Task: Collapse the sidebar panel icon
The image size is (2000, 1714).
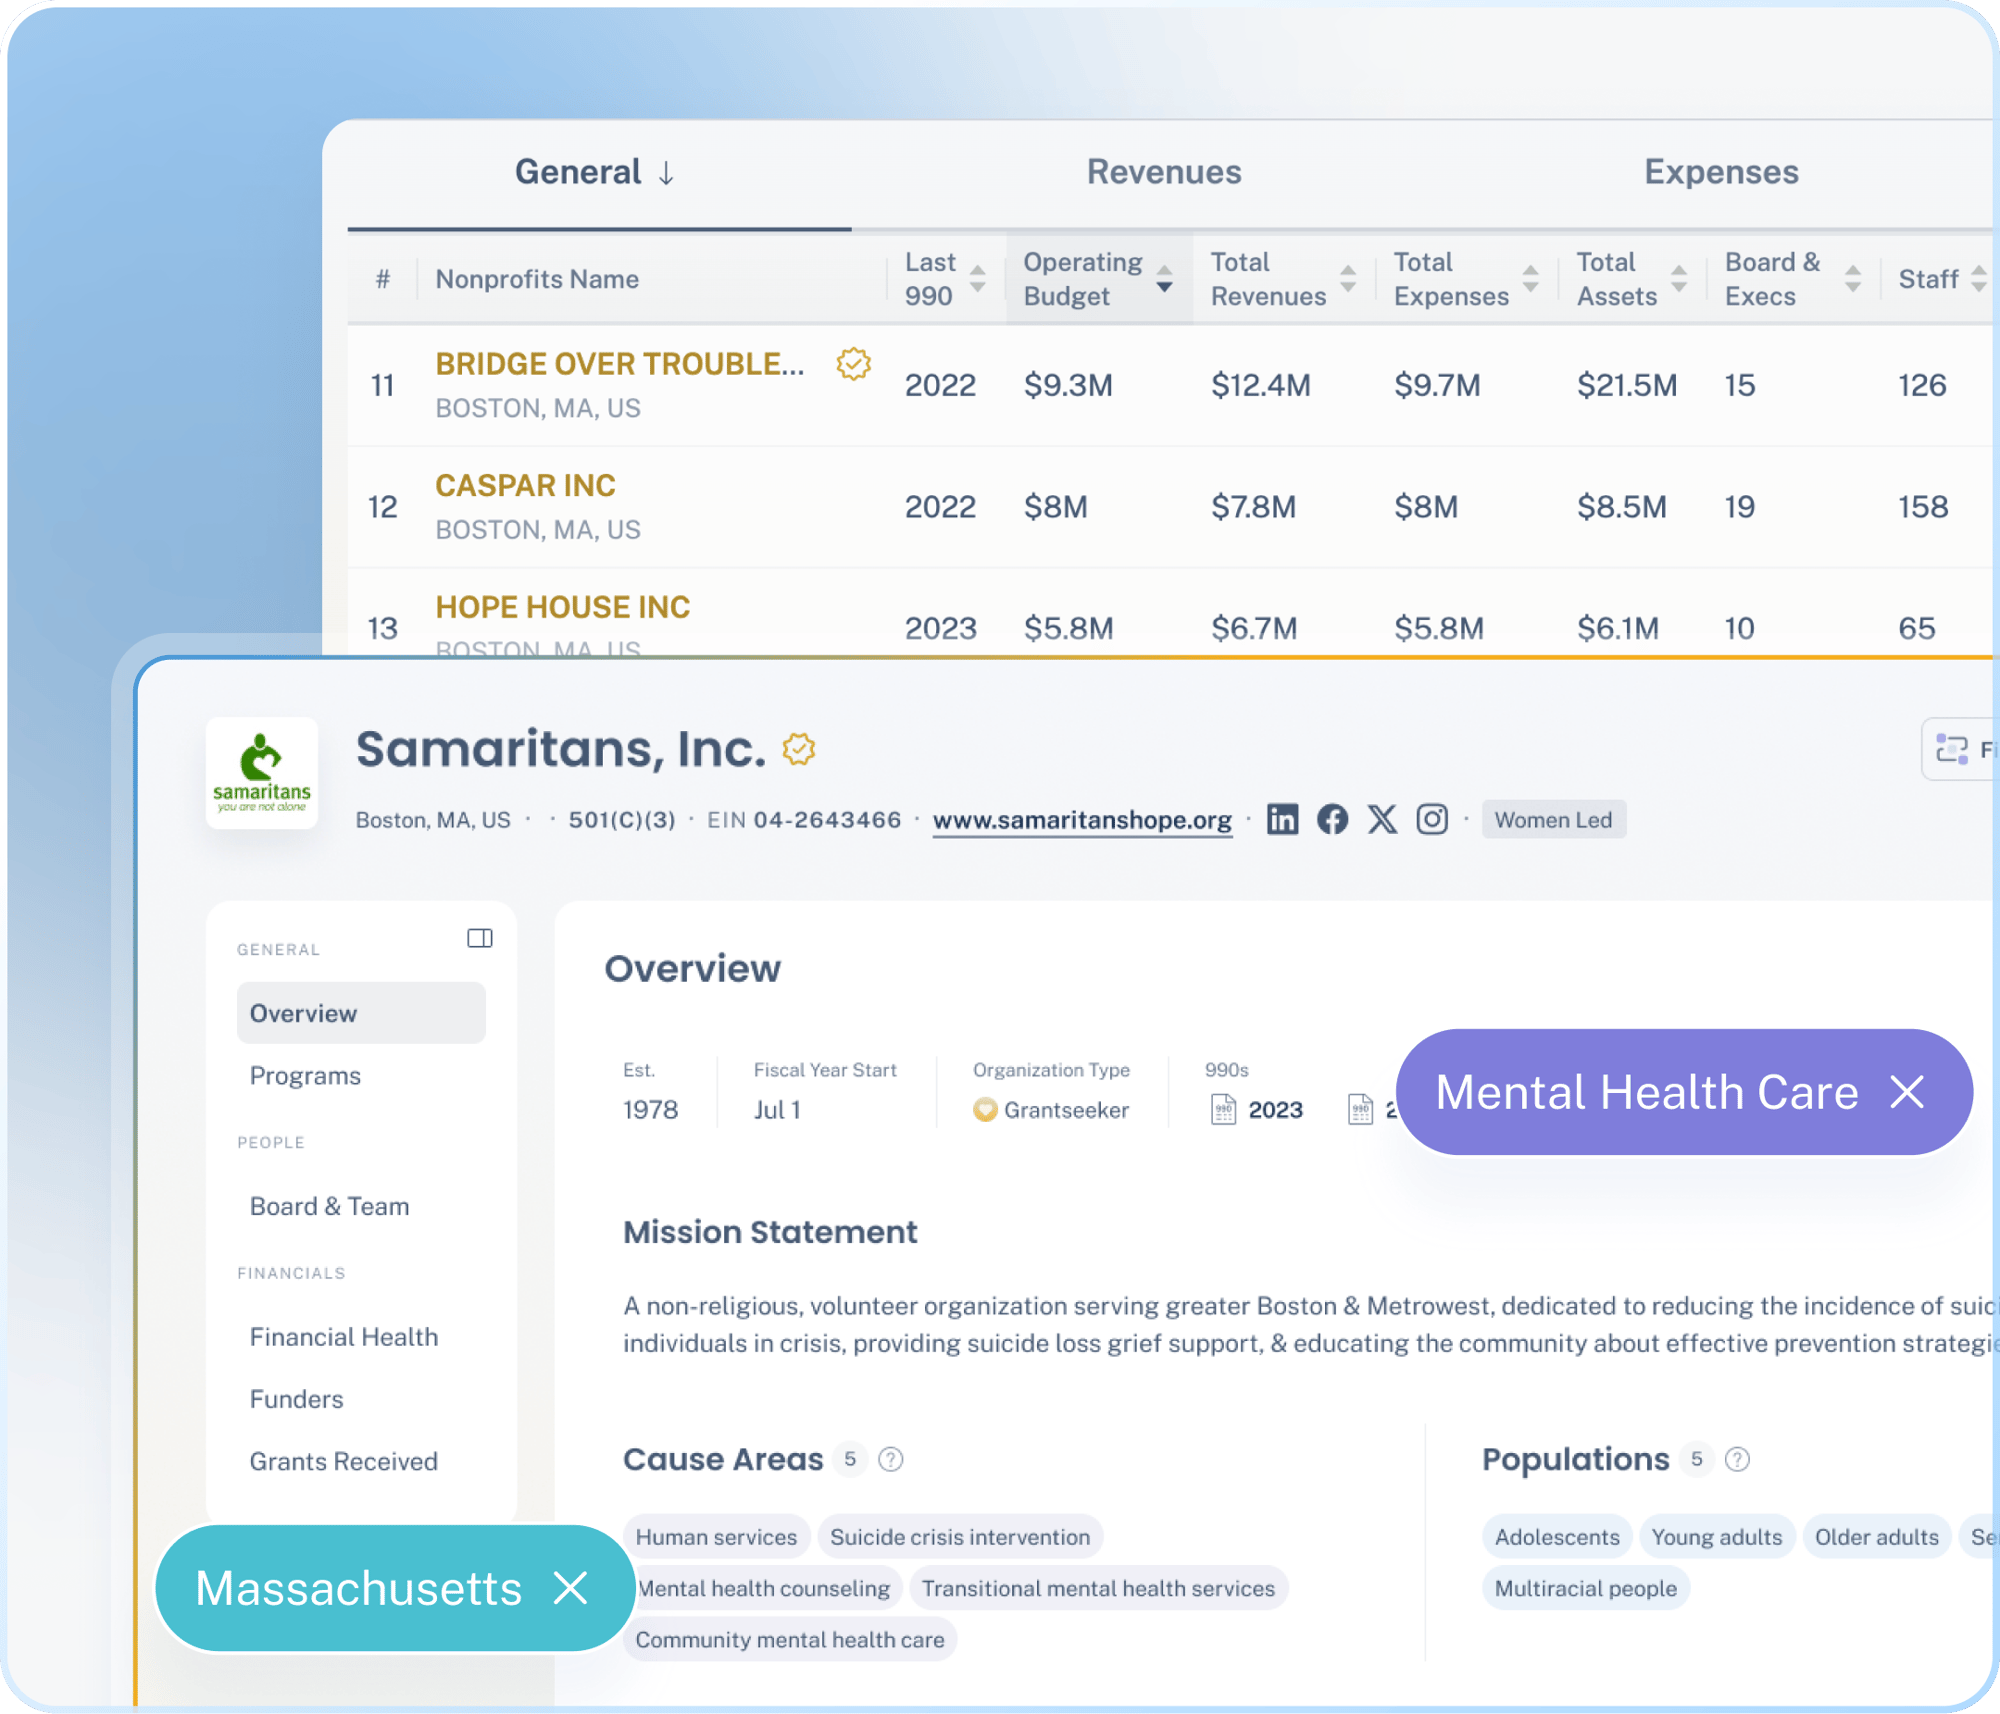Action: click(x=480, y=938)
